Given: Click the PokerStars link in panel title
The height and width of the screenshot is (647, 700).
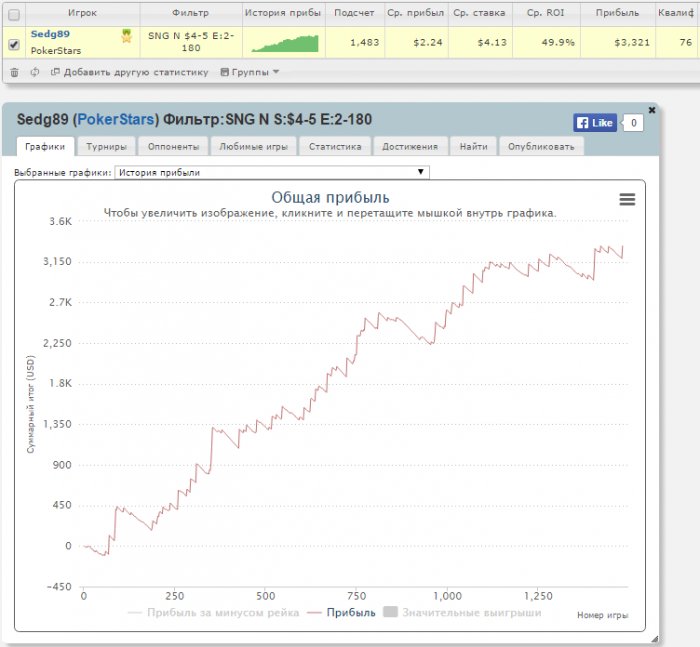Looking at the screenshot, I should tap(116, 120).
